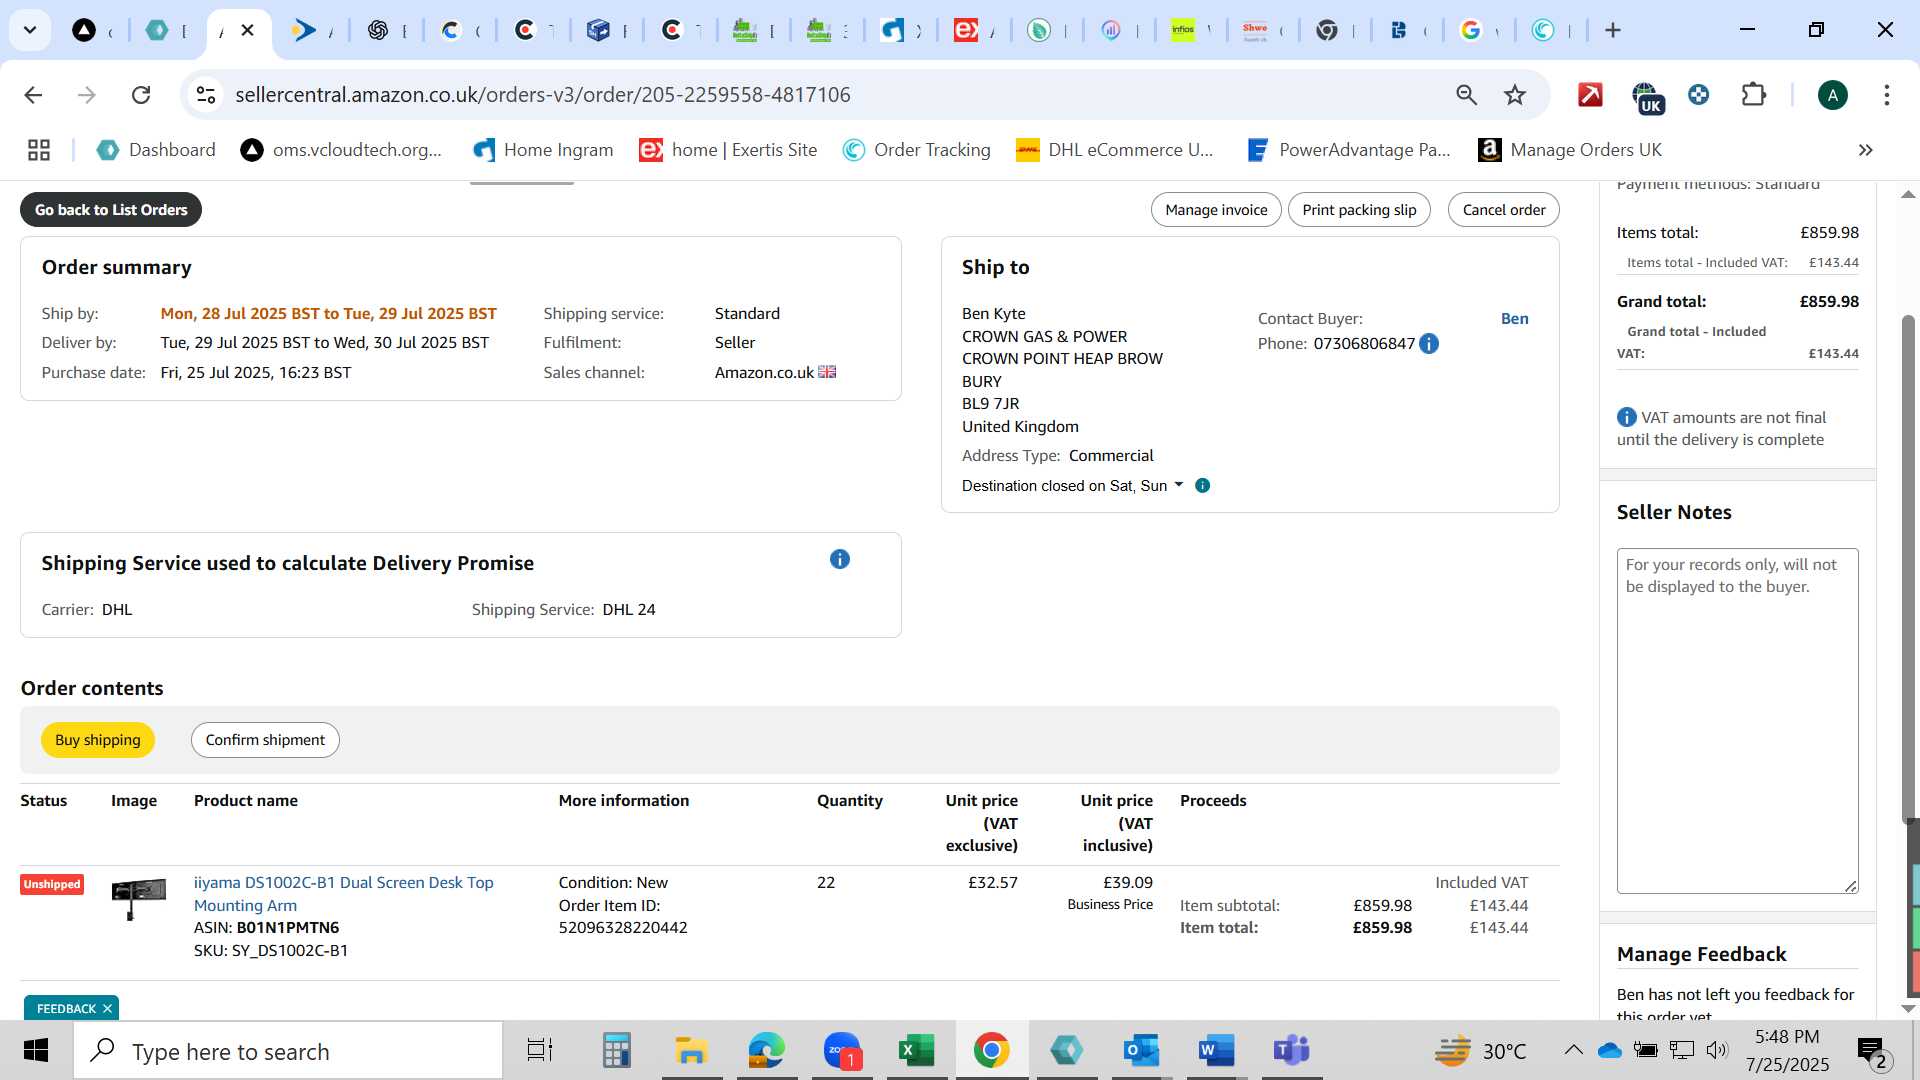
Task: Open Chrome three-dot menu
Action: [1886, 95]
